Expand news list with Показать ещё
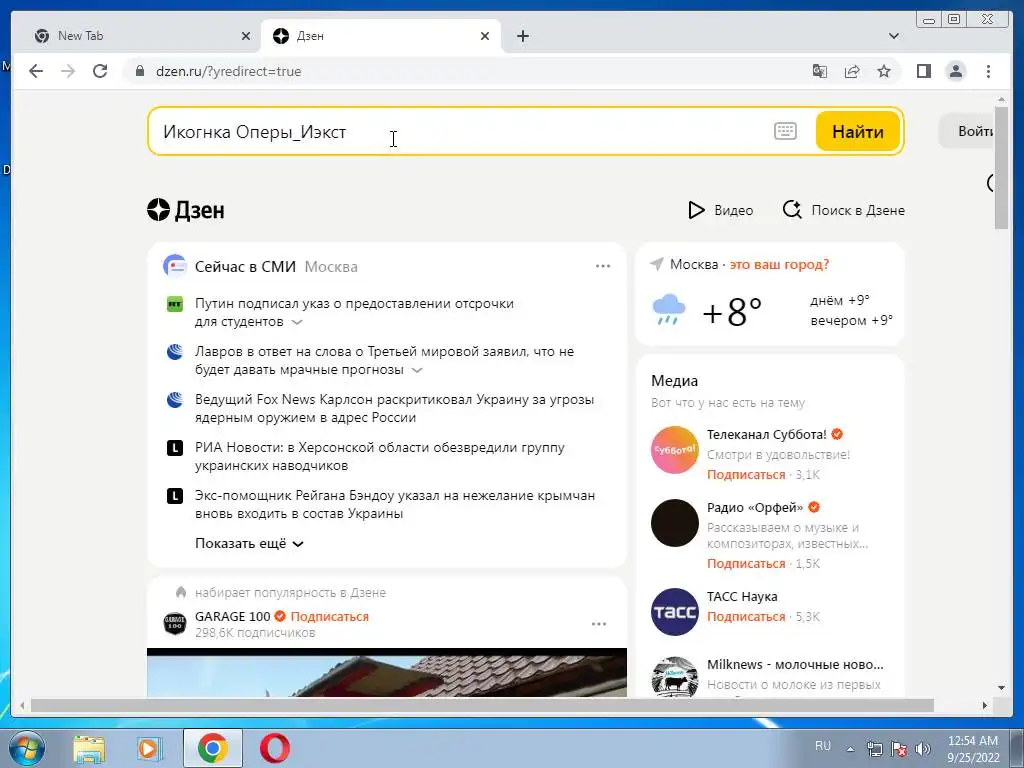 249,543
